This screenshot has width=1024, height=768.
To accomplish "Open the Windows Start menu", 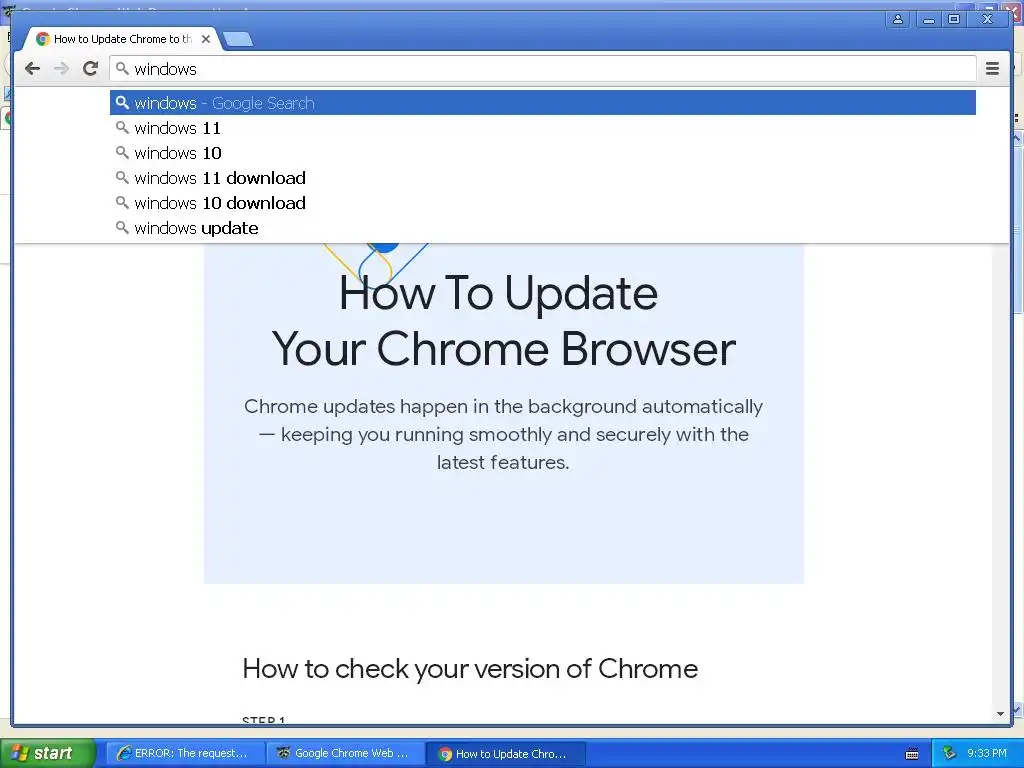I will pyautogui.click(x=48, y=753).
